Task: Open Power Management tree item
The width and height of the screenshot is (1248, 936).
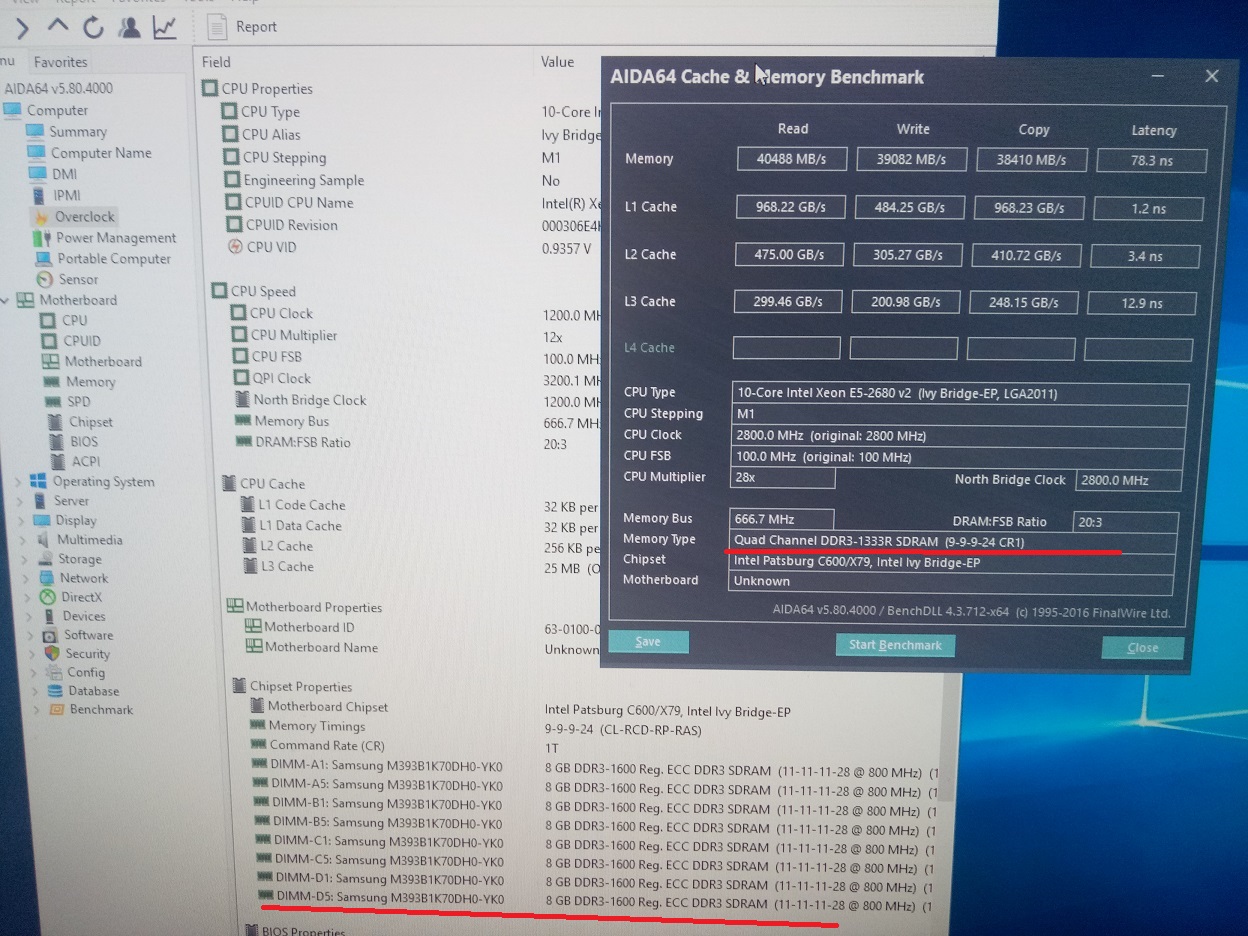Action: [x=116, y=238]
